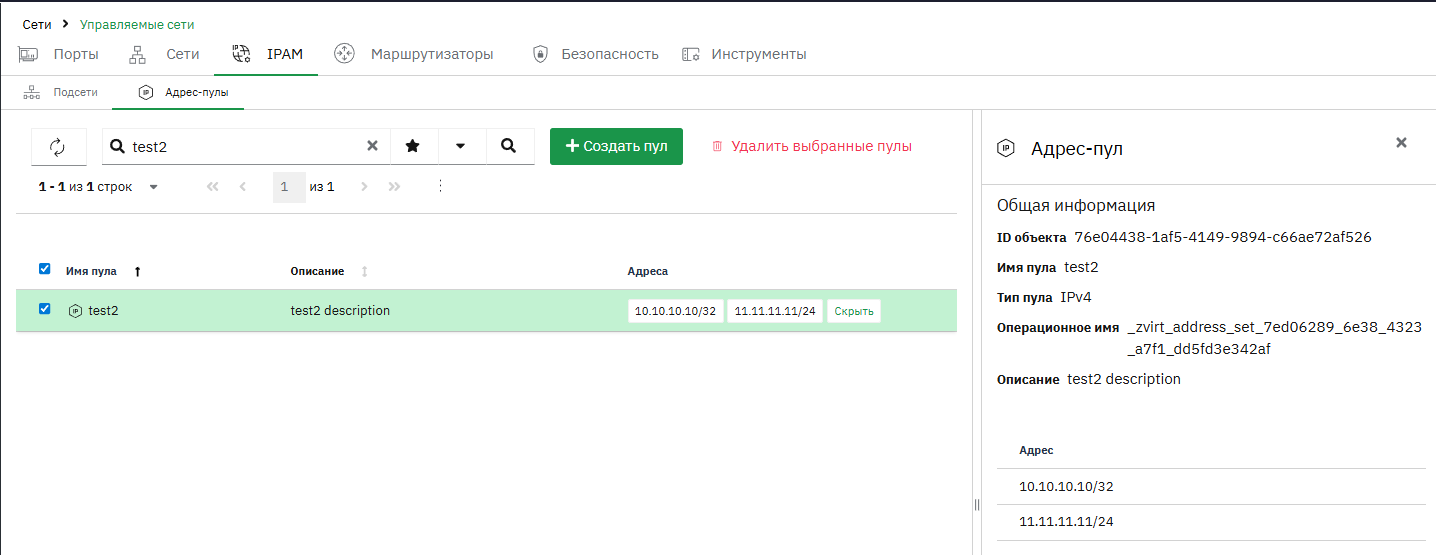Go to next page arrow

pos(364,187)
